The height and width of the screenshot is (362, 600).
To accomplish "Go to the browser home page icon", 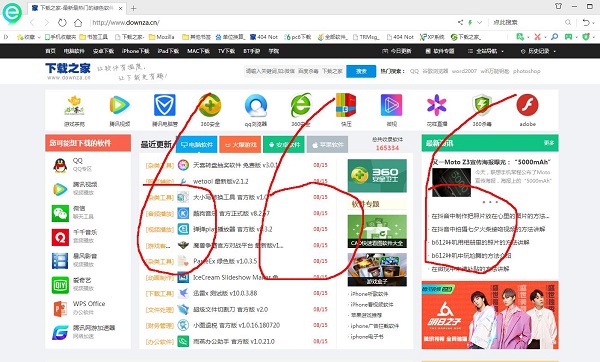I will [x=78, y=23].
